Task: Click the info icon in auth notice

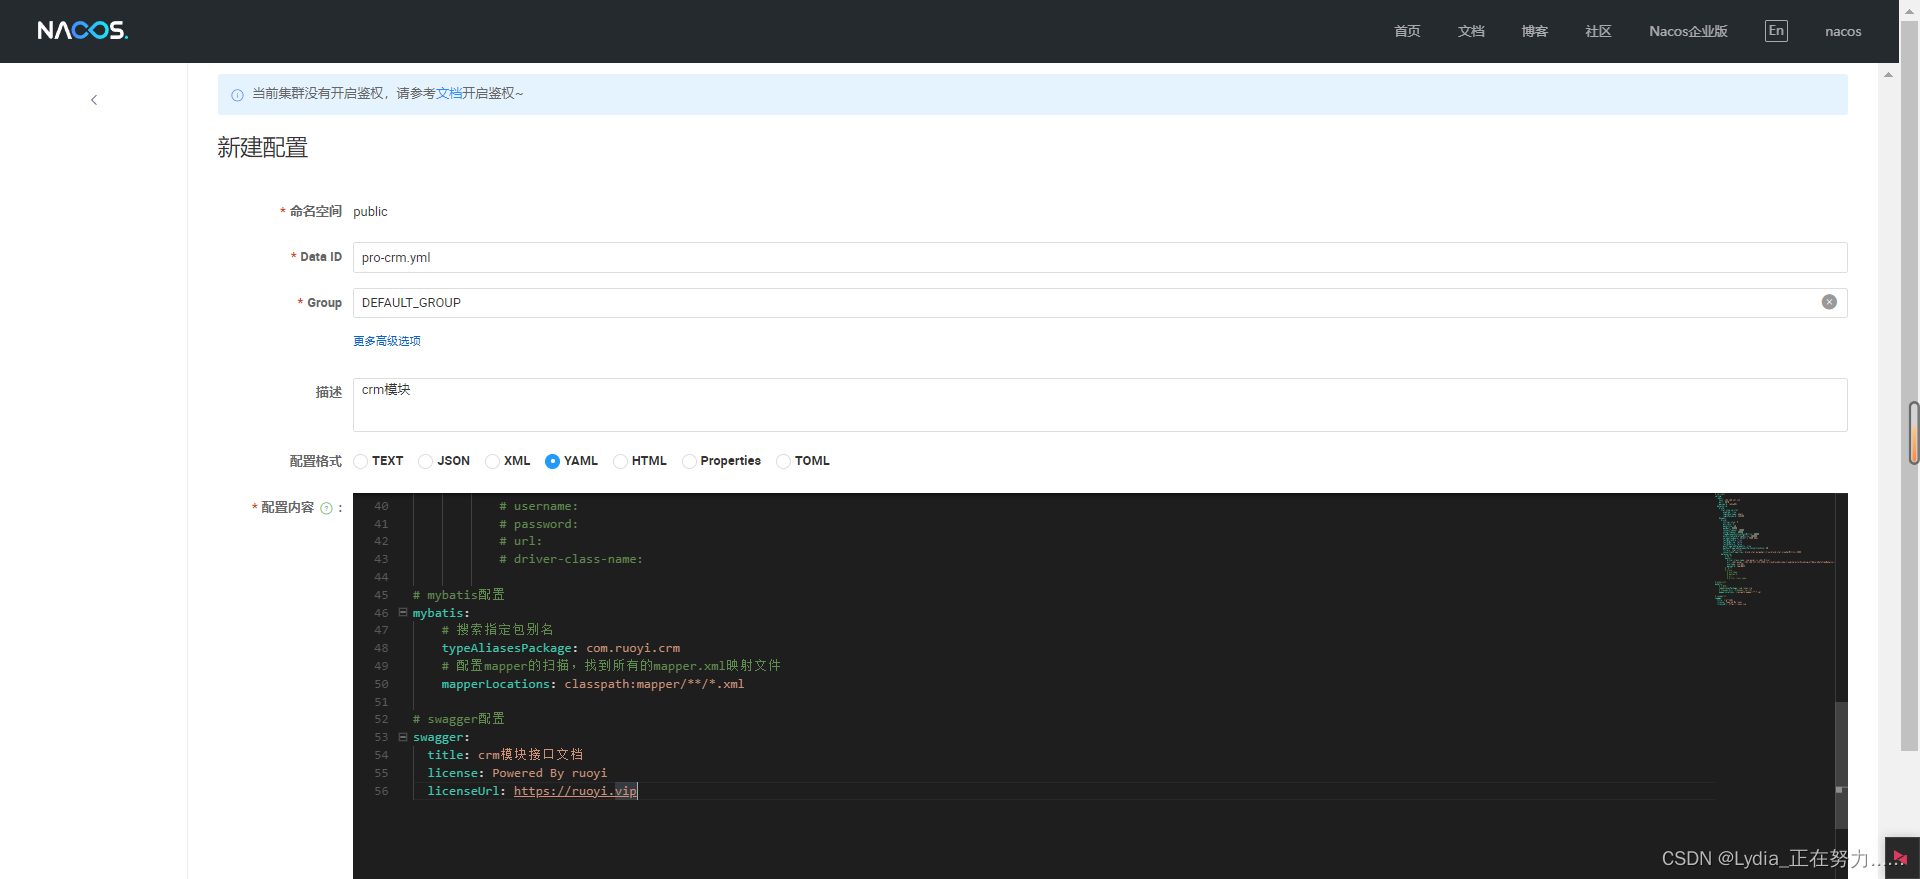Action: tap(237, 95)
